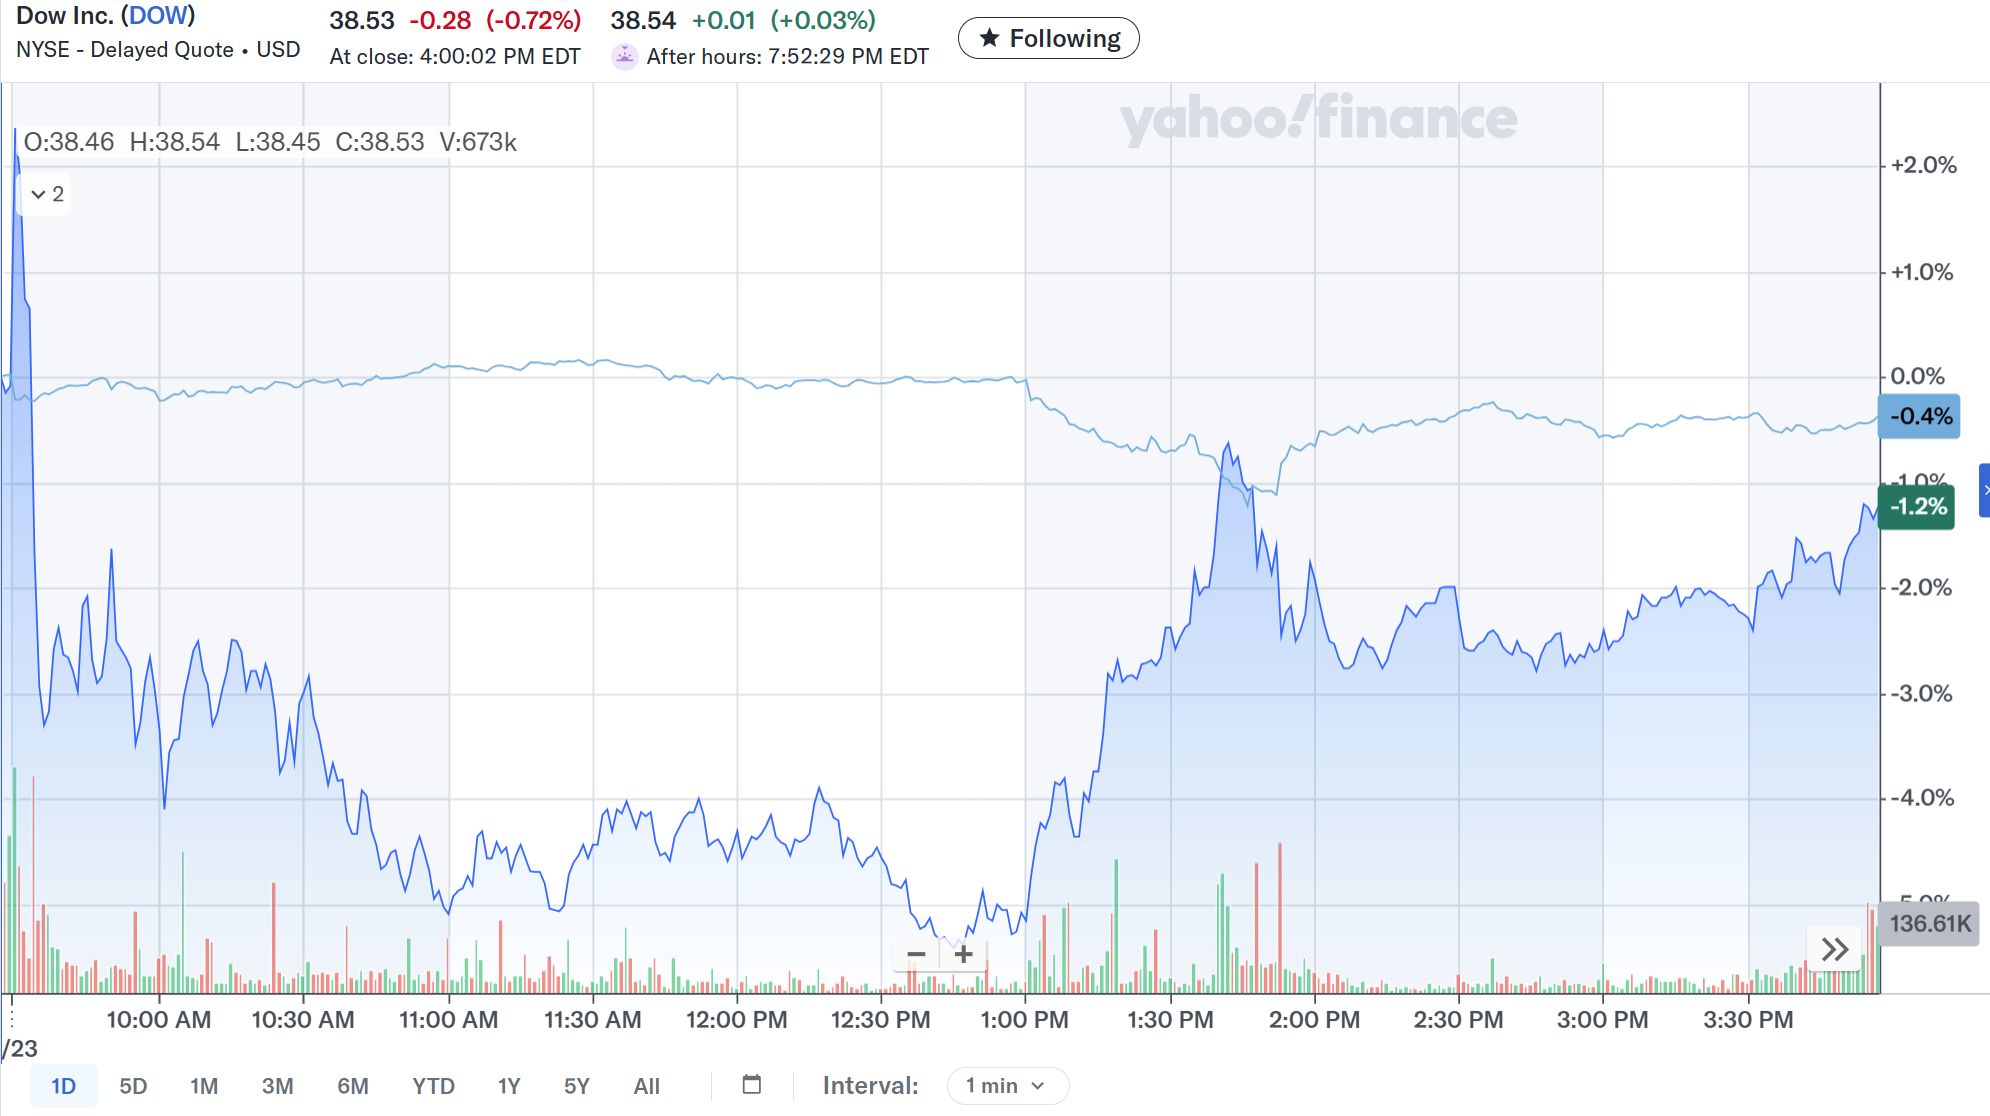Image resolution: width=1990 pixels, height=1116 pixels.
Task: Choose the YTD time range
Action: point(433,1086)
